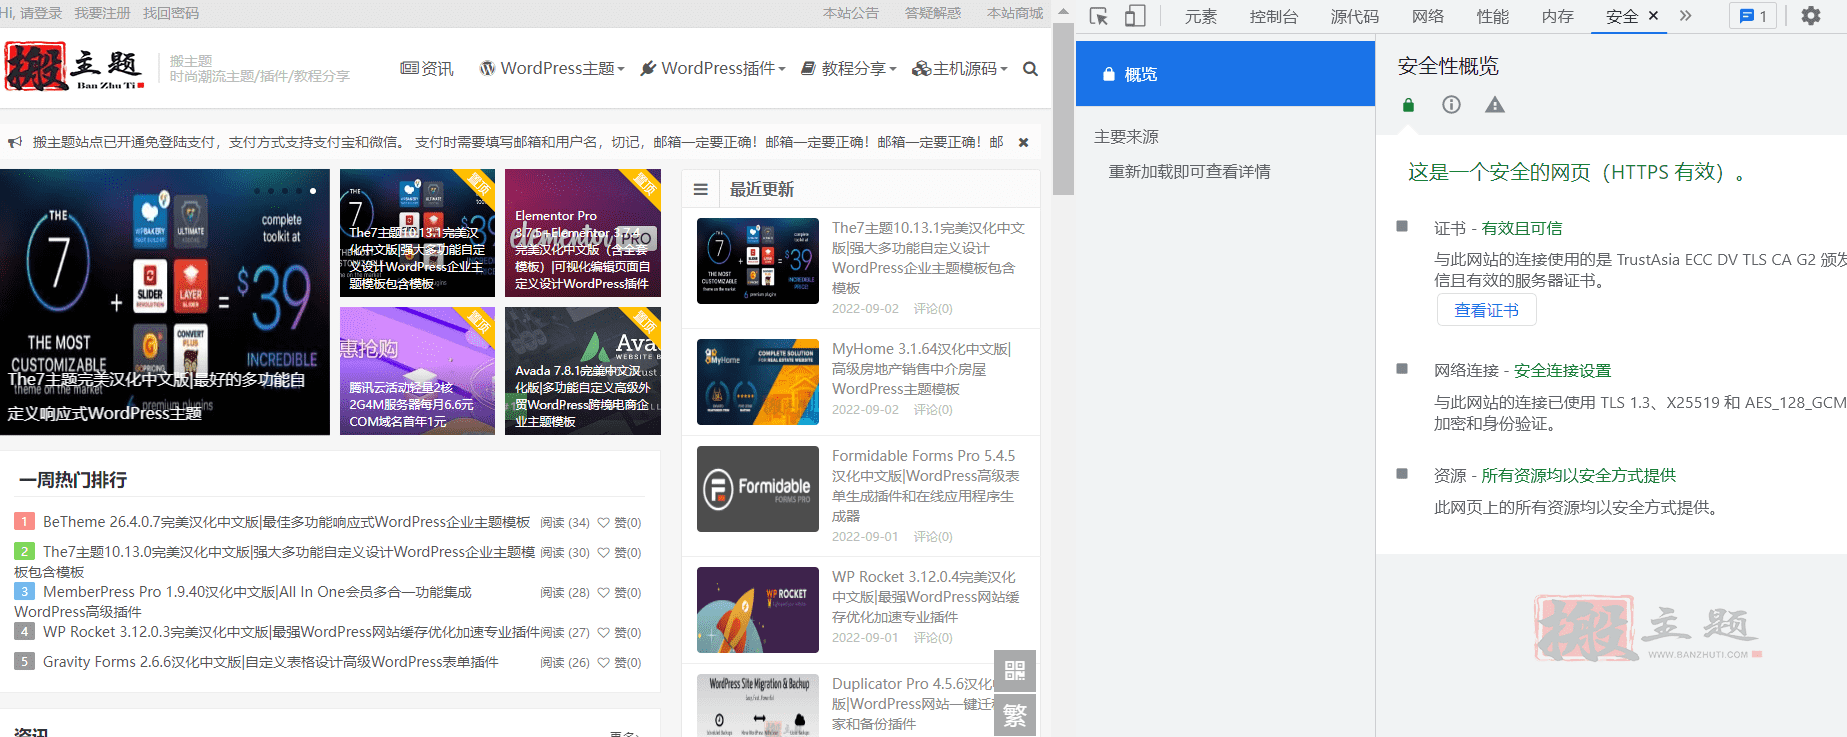
Task: Click the hamburger icon beside 最近更新
Action: [x=701, y=189]
